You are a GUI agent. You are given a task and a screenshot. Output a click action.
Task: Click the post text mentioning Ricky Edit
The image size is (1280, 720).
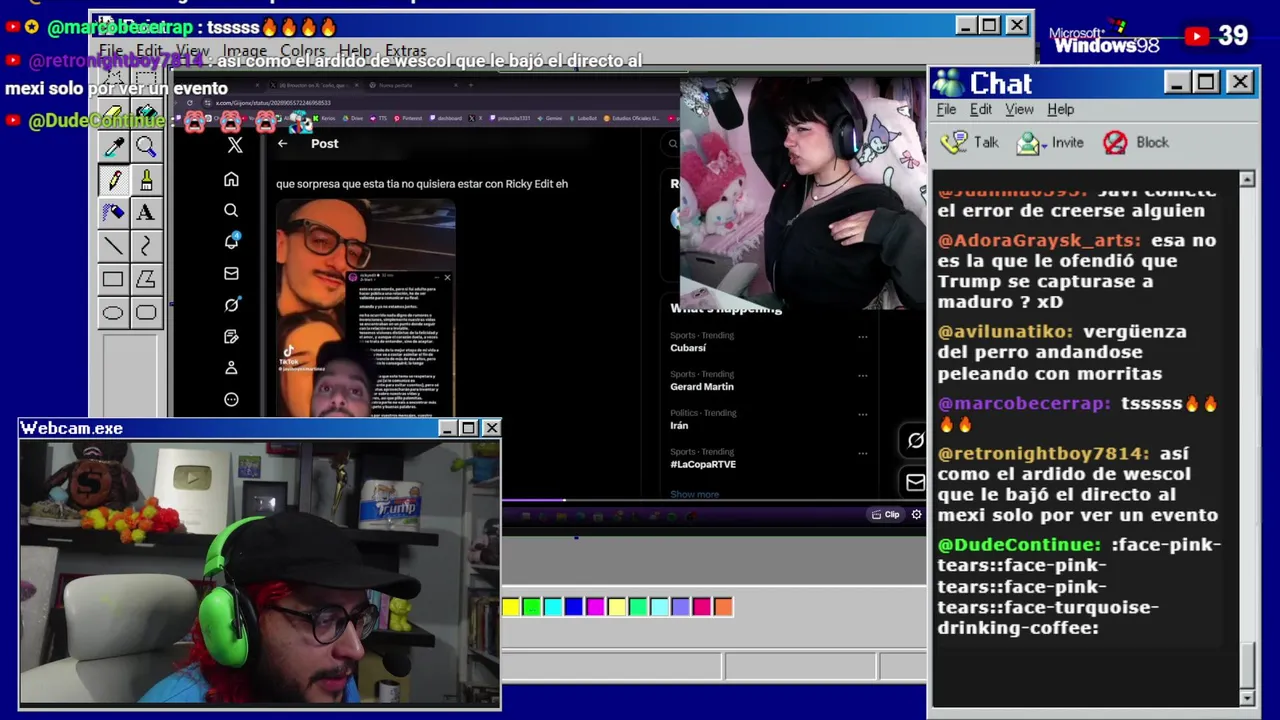(422, 184)
